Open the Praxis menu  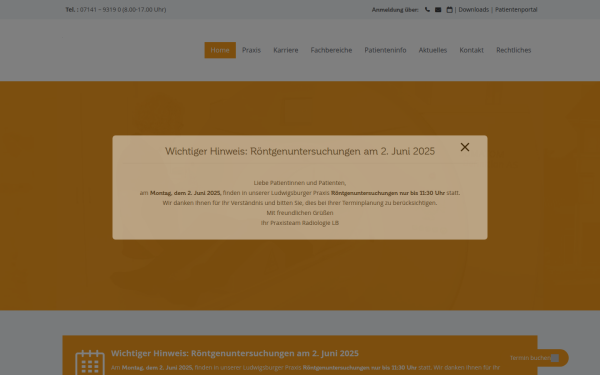pos(251,50)
